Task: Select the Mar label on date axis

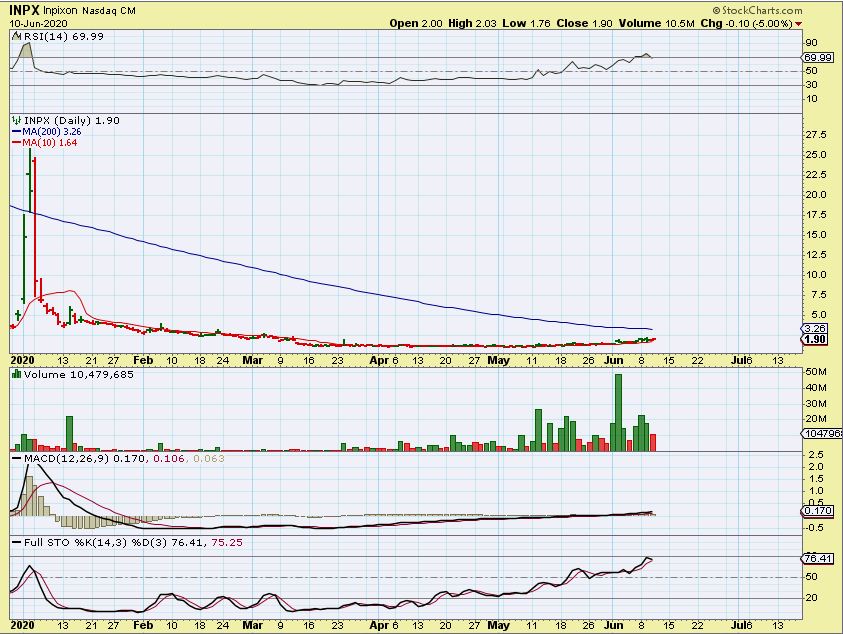Action: click(x=255, y=357)
